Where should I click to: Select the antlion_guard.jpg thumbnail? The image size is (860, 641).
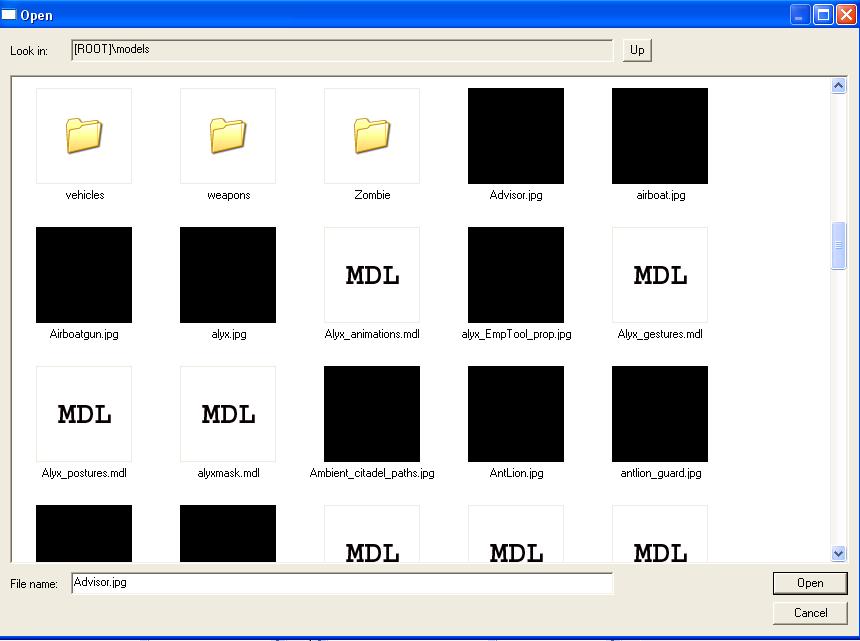point(660,414)
